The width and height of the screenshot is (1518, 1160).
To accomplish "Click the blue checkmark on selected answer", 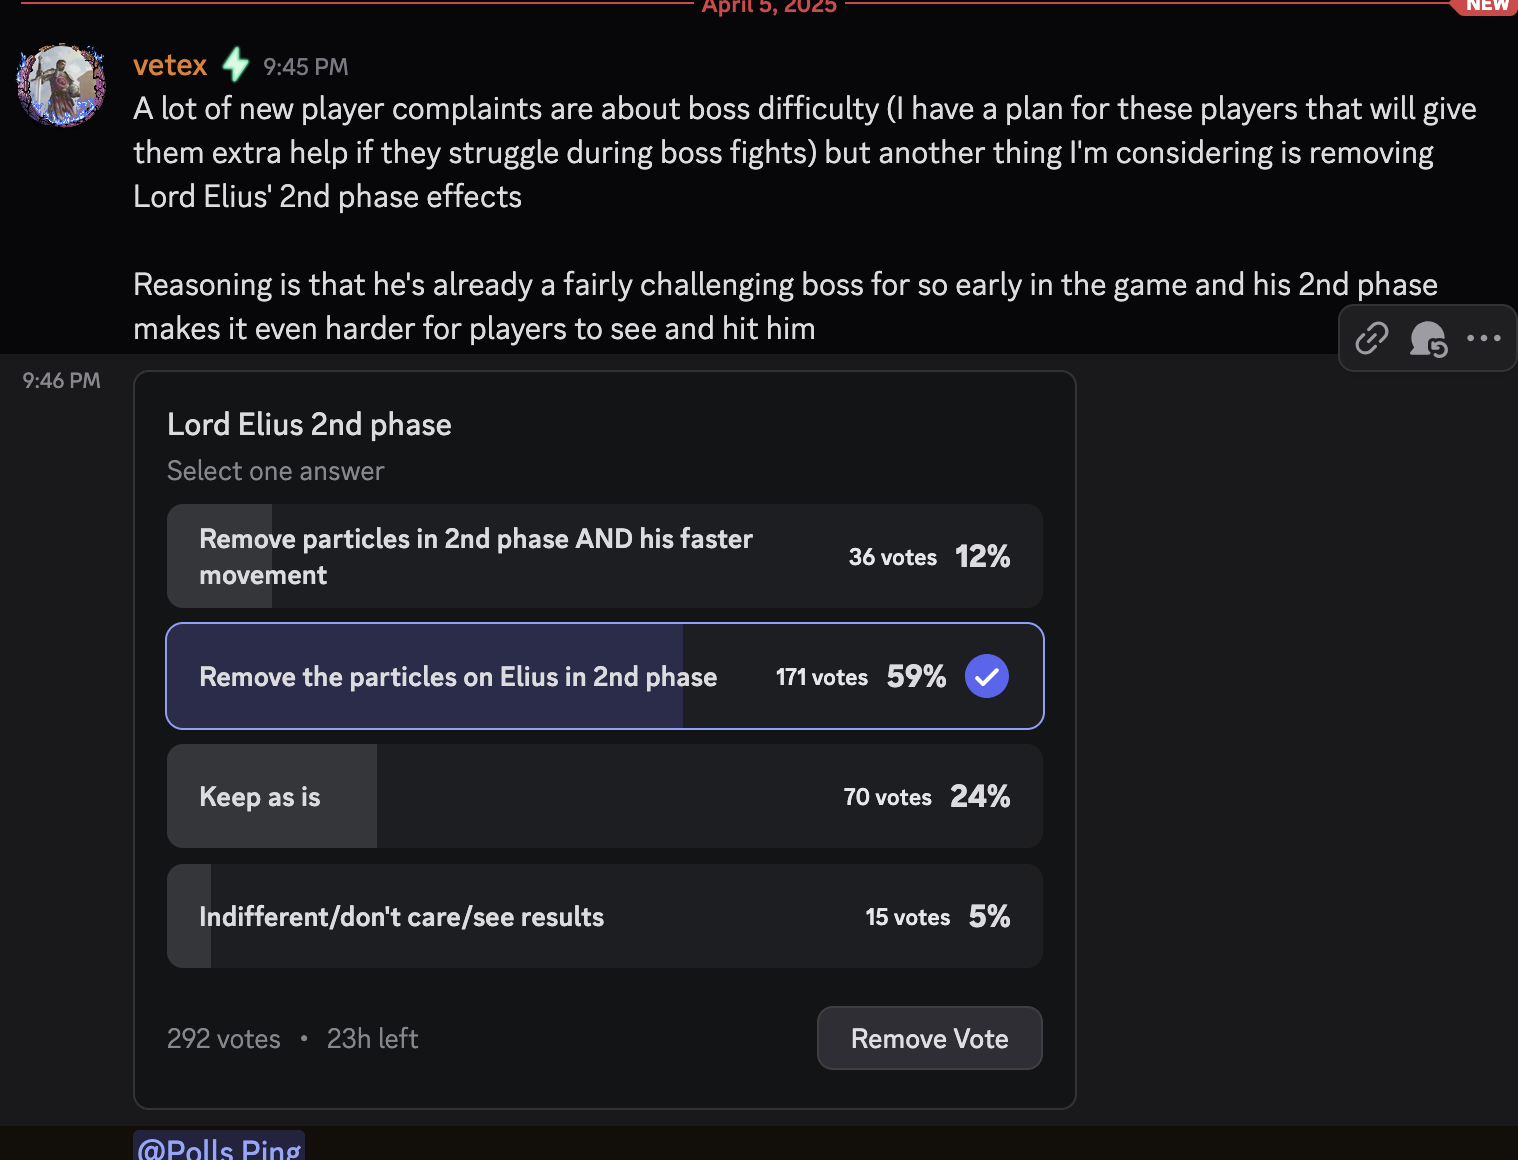I will coord(986,676).
